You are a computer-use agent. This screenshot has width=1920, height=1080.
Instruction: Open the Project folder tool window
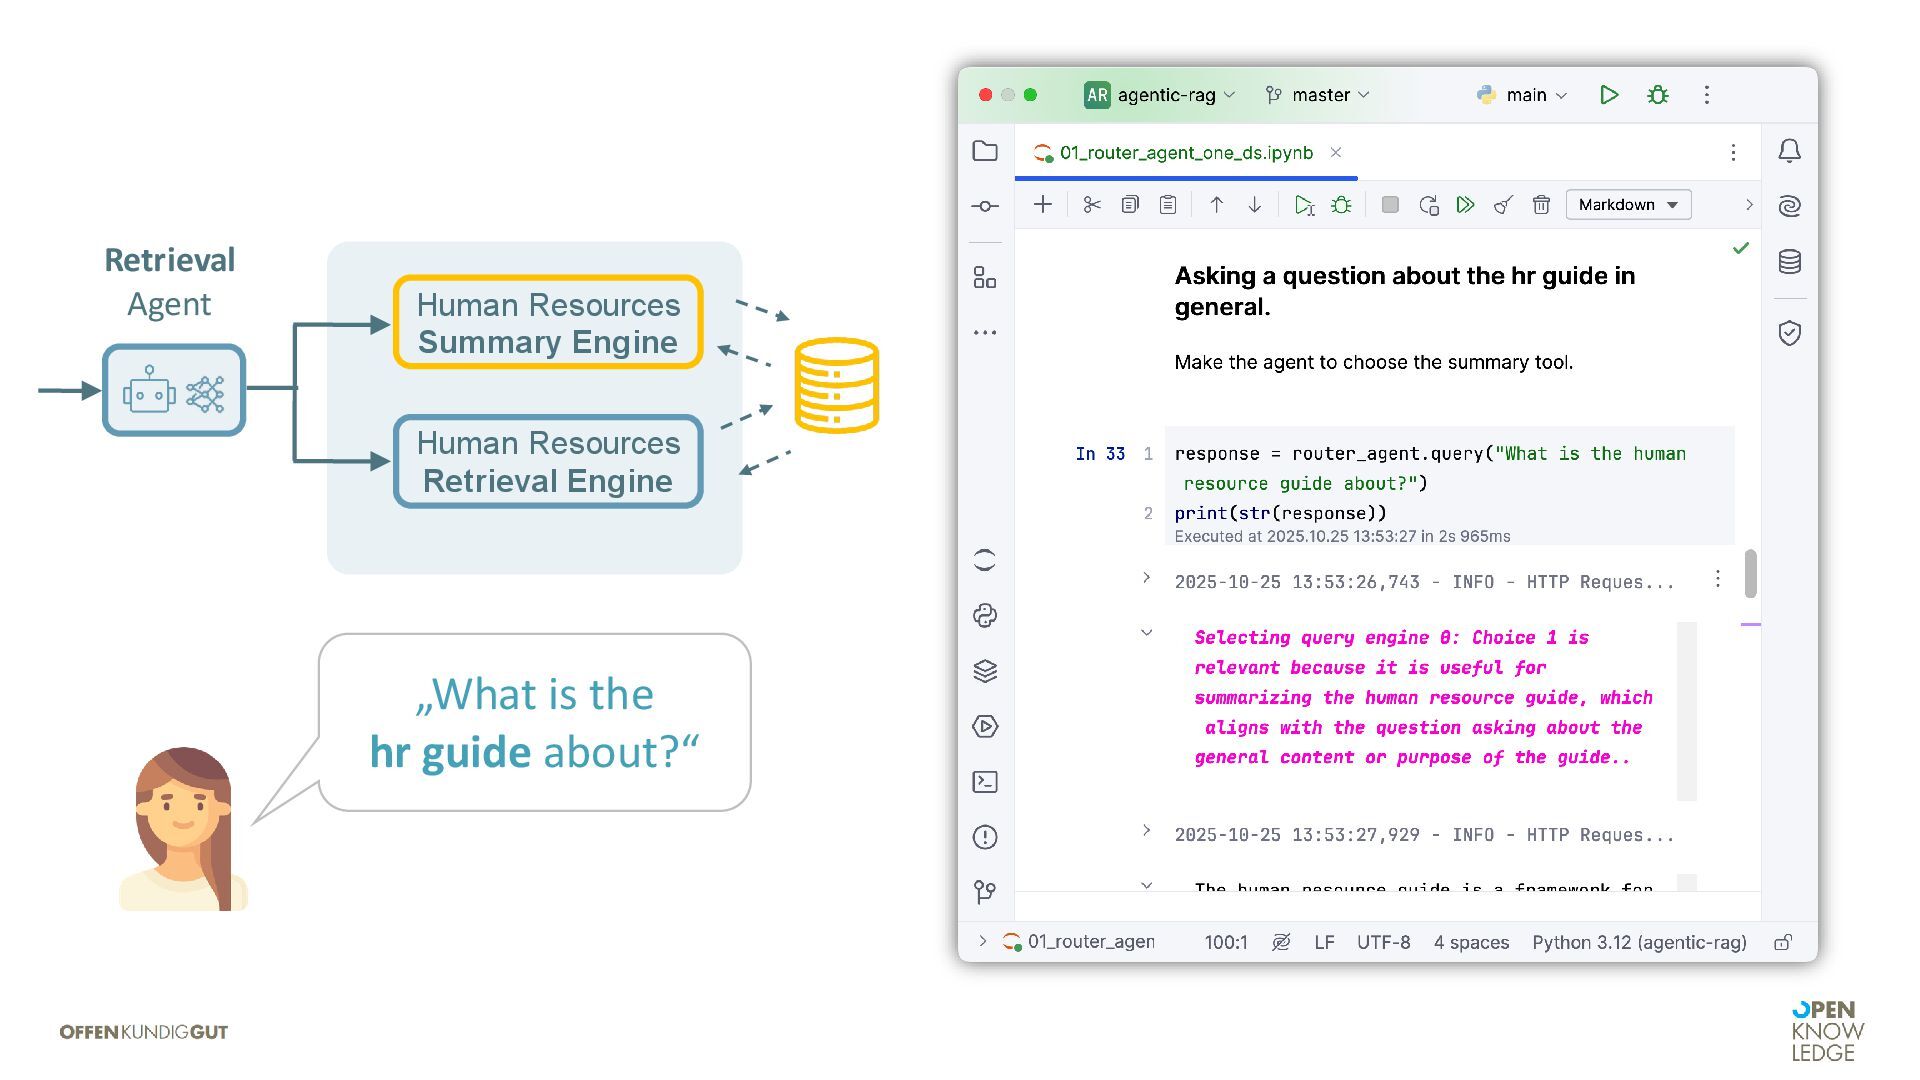point(985,151)
